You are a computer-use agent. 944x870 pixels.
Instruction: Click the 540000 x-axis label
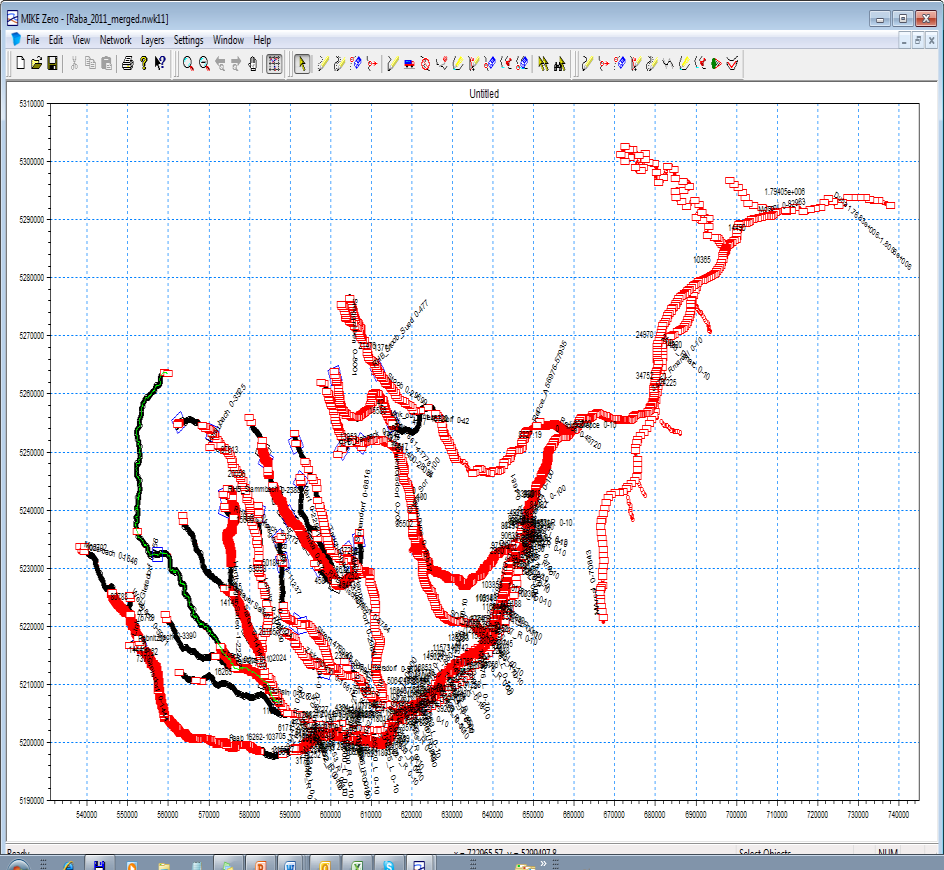87,814
